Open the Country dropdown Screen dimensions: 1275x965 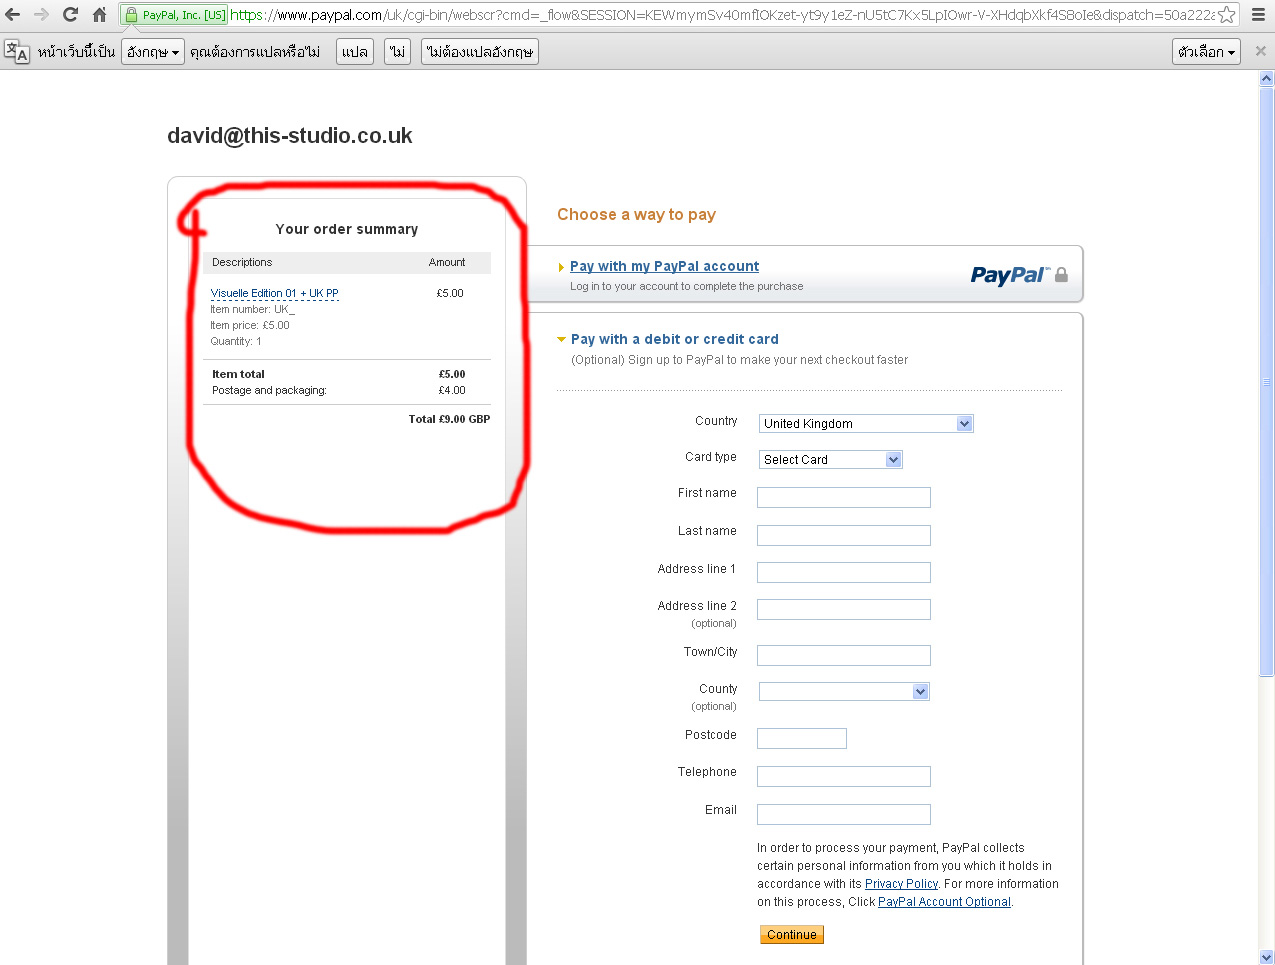pos(866,424)
